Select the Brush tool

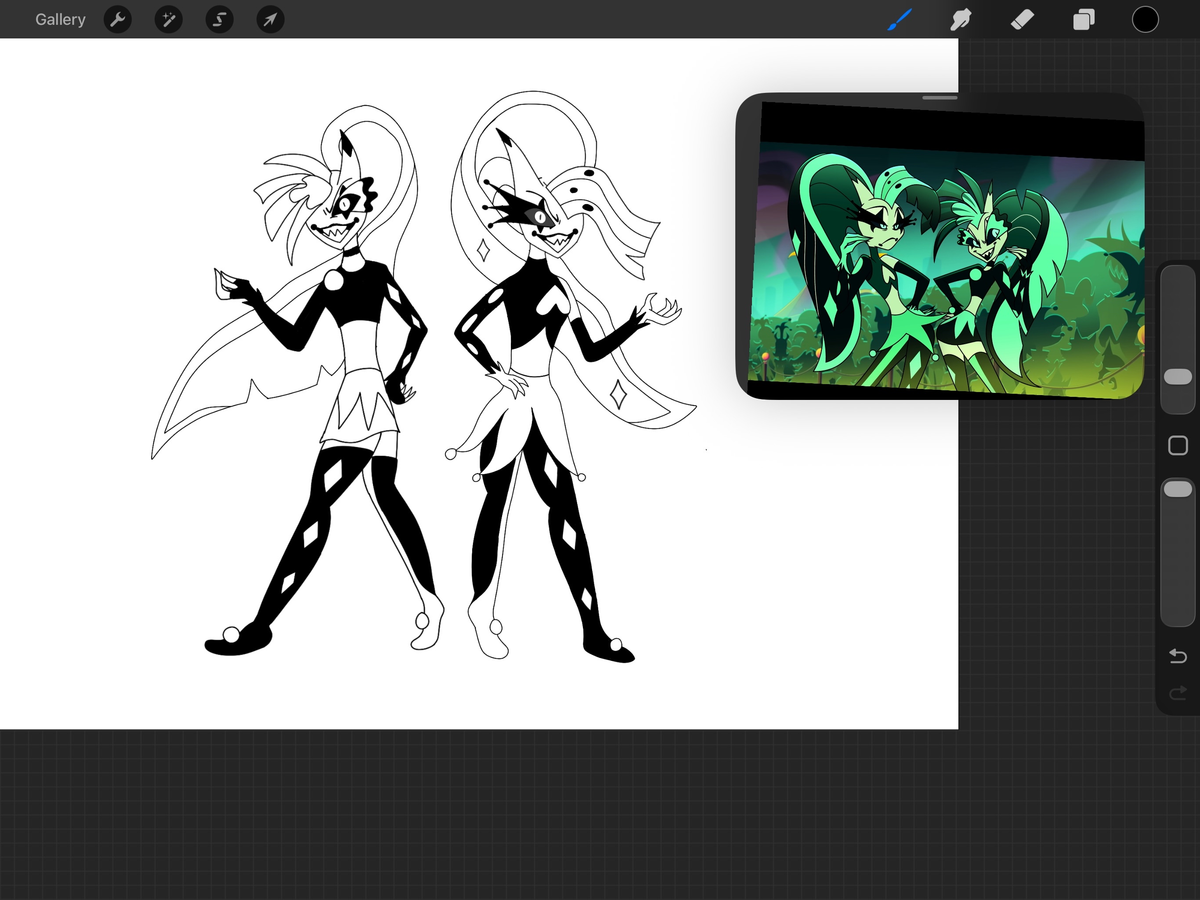901,19
